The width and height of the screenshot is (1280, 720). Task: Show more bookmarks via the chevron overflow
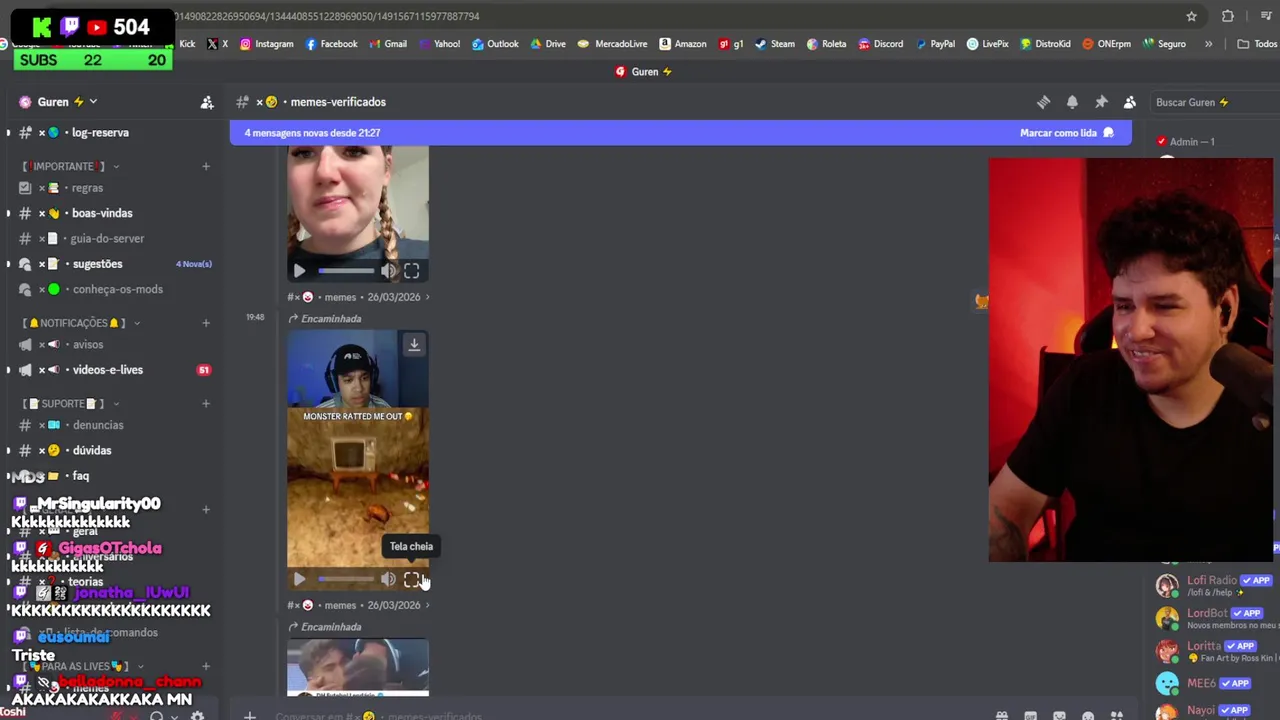tap(1208, 44)
